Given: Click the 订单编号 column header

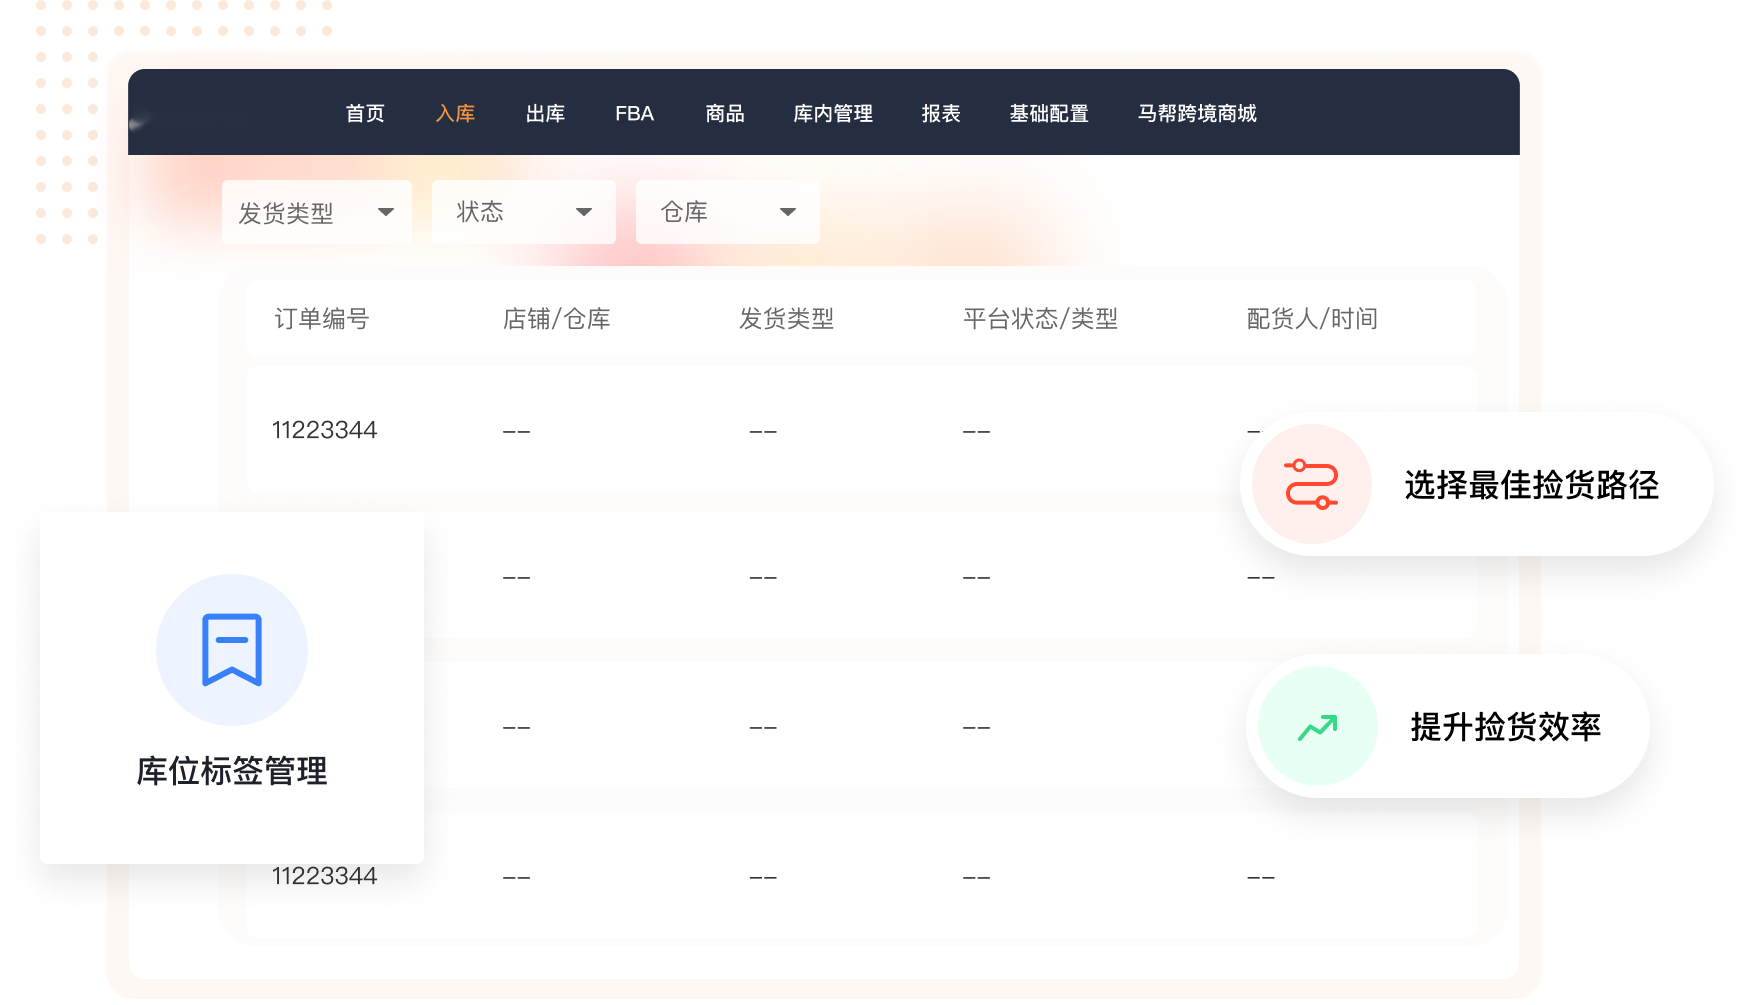Looking at the screenshot, I should [x=322, y=319].
